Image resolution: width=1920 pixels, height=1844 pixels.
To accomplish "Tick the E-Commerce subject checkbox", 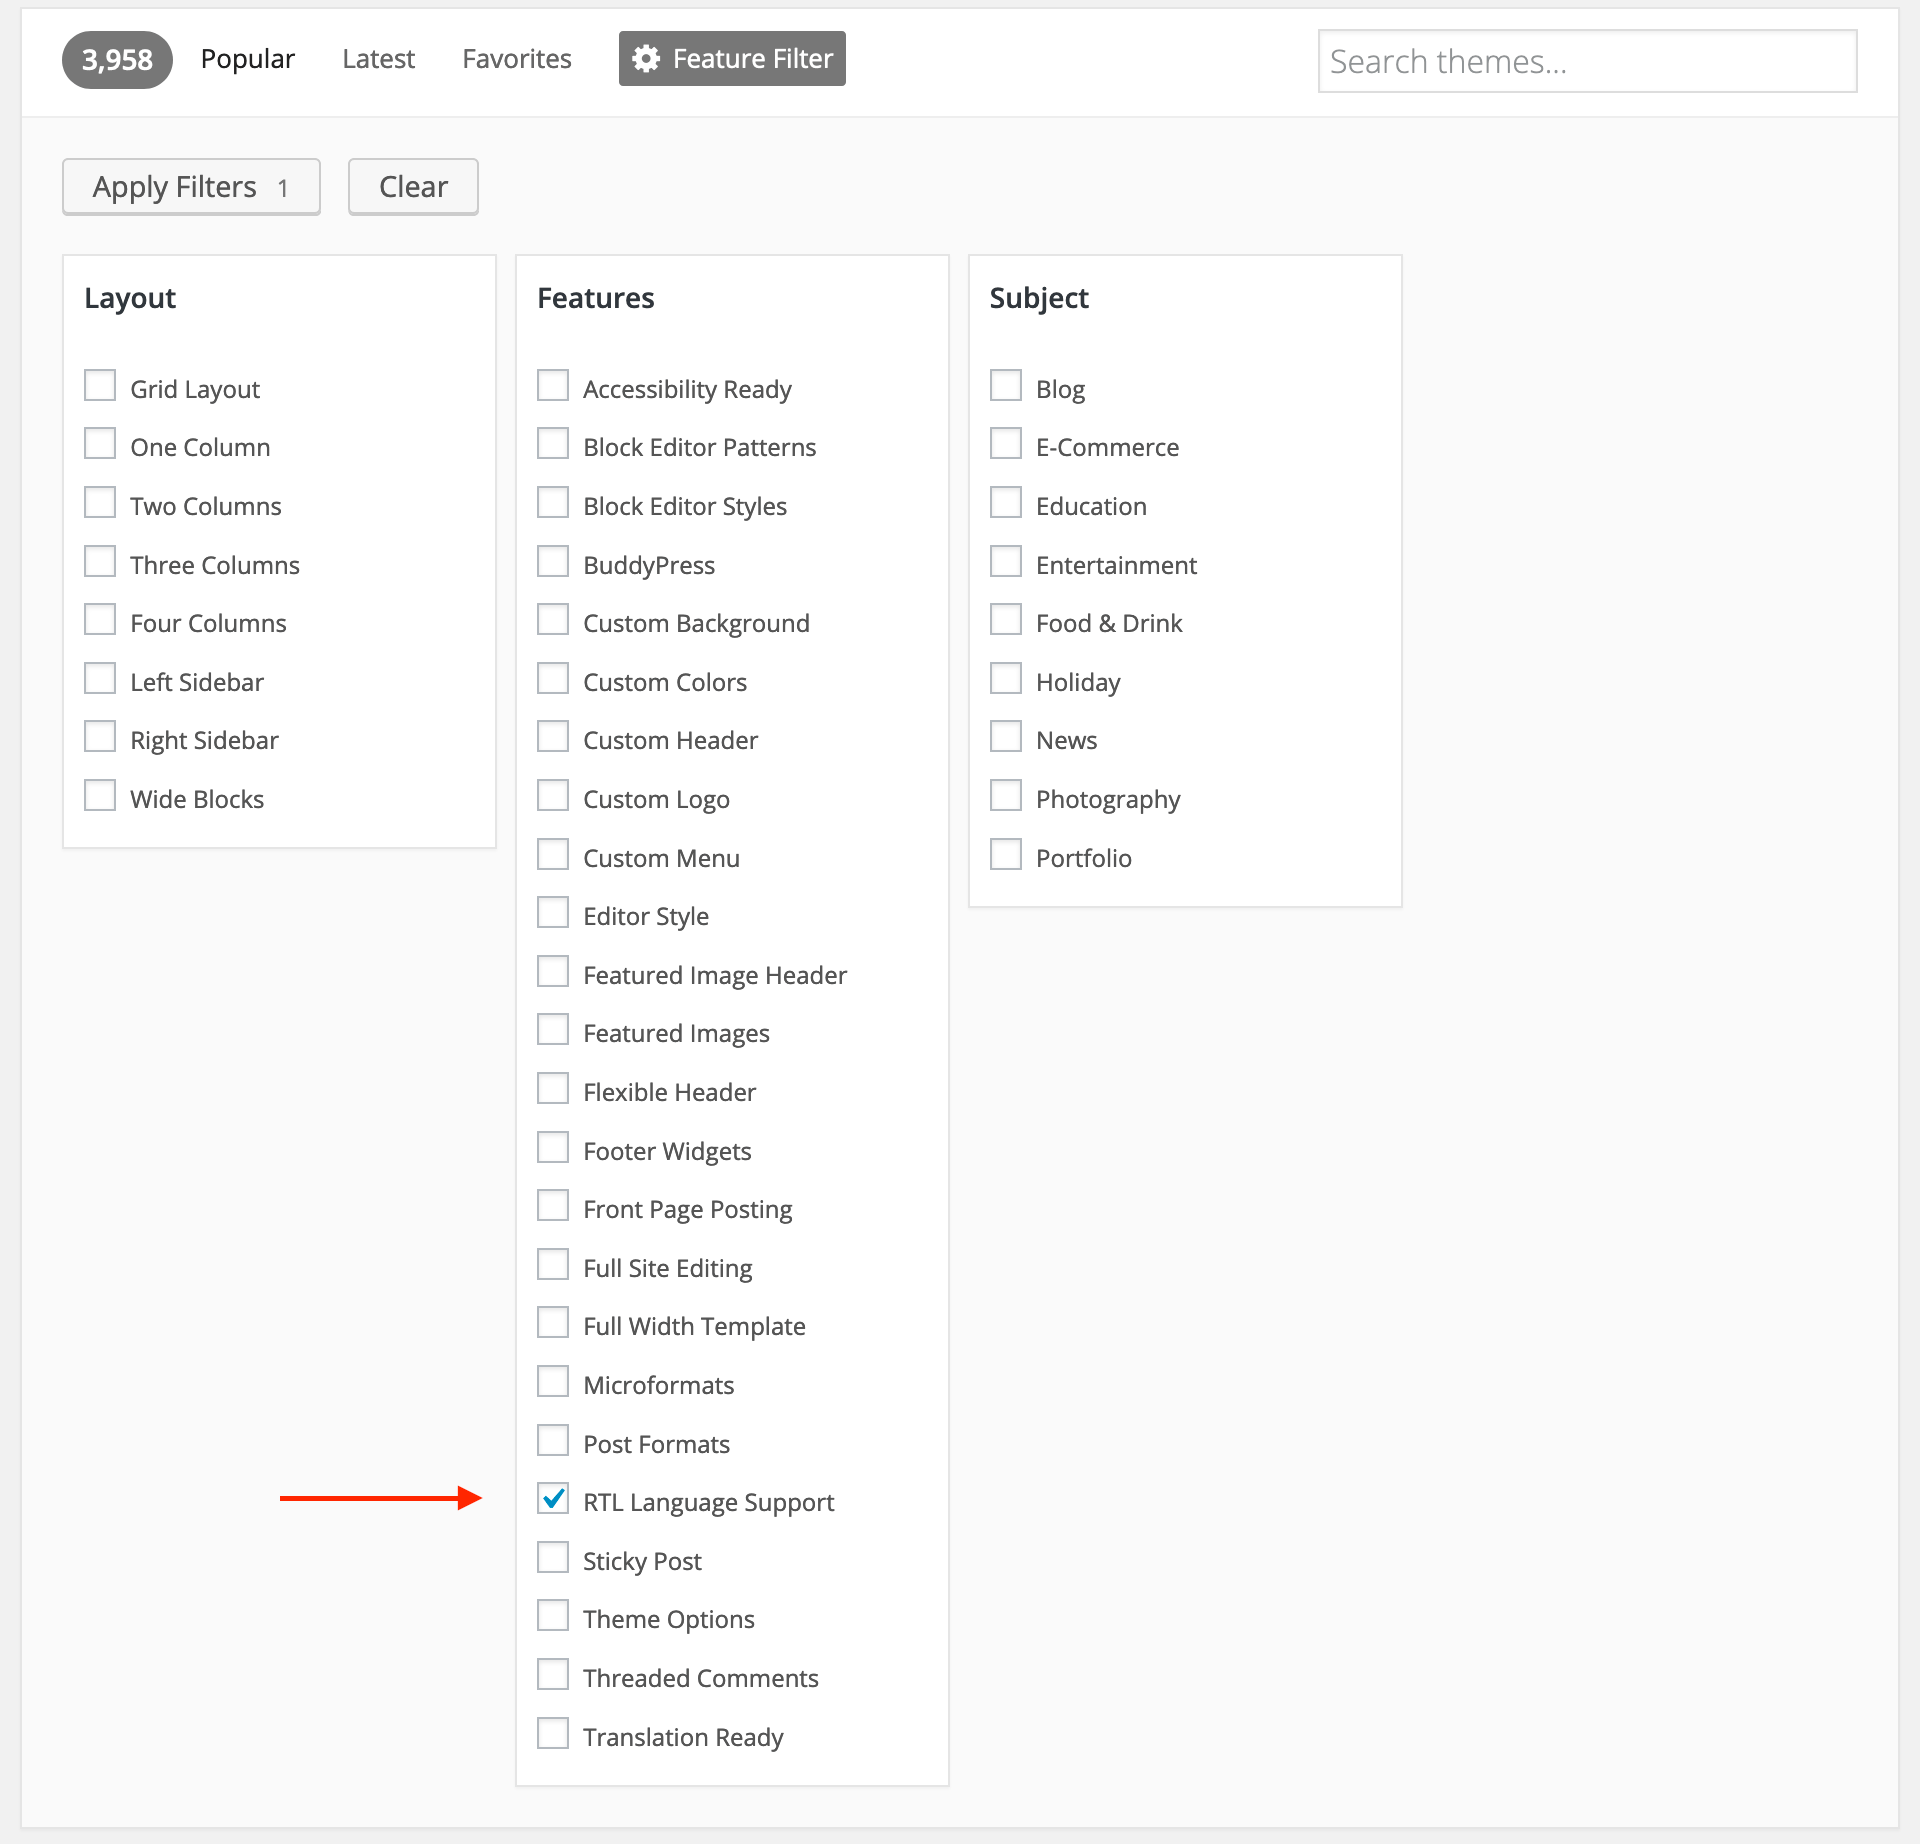I will pyautogui.click(x=1006, y=444).
